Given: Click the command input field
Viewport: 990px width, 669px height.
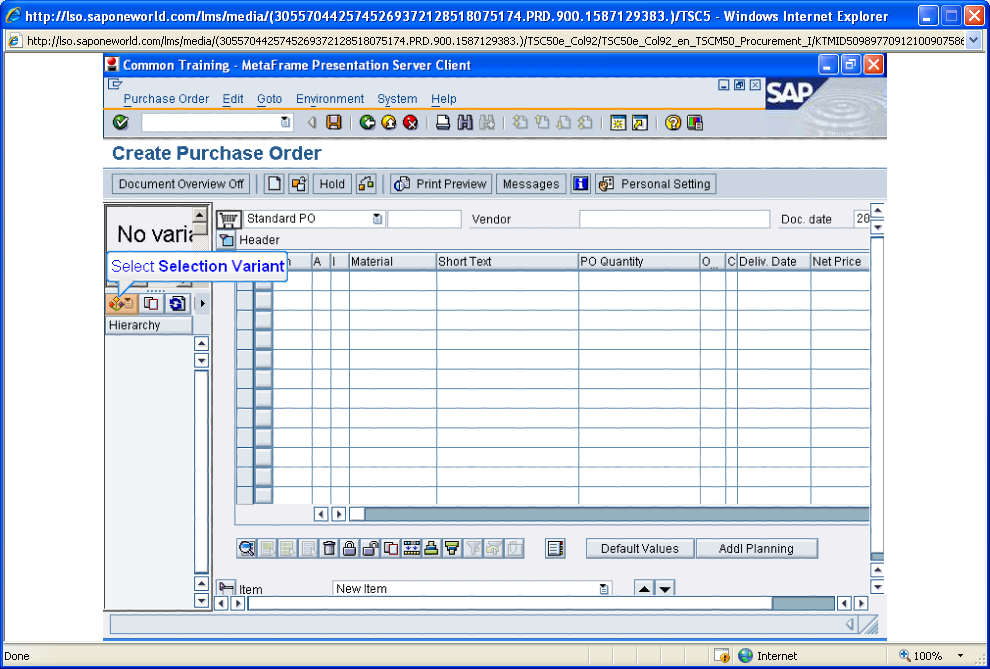Looking at the screenshot, I should (x=211, y=122).
